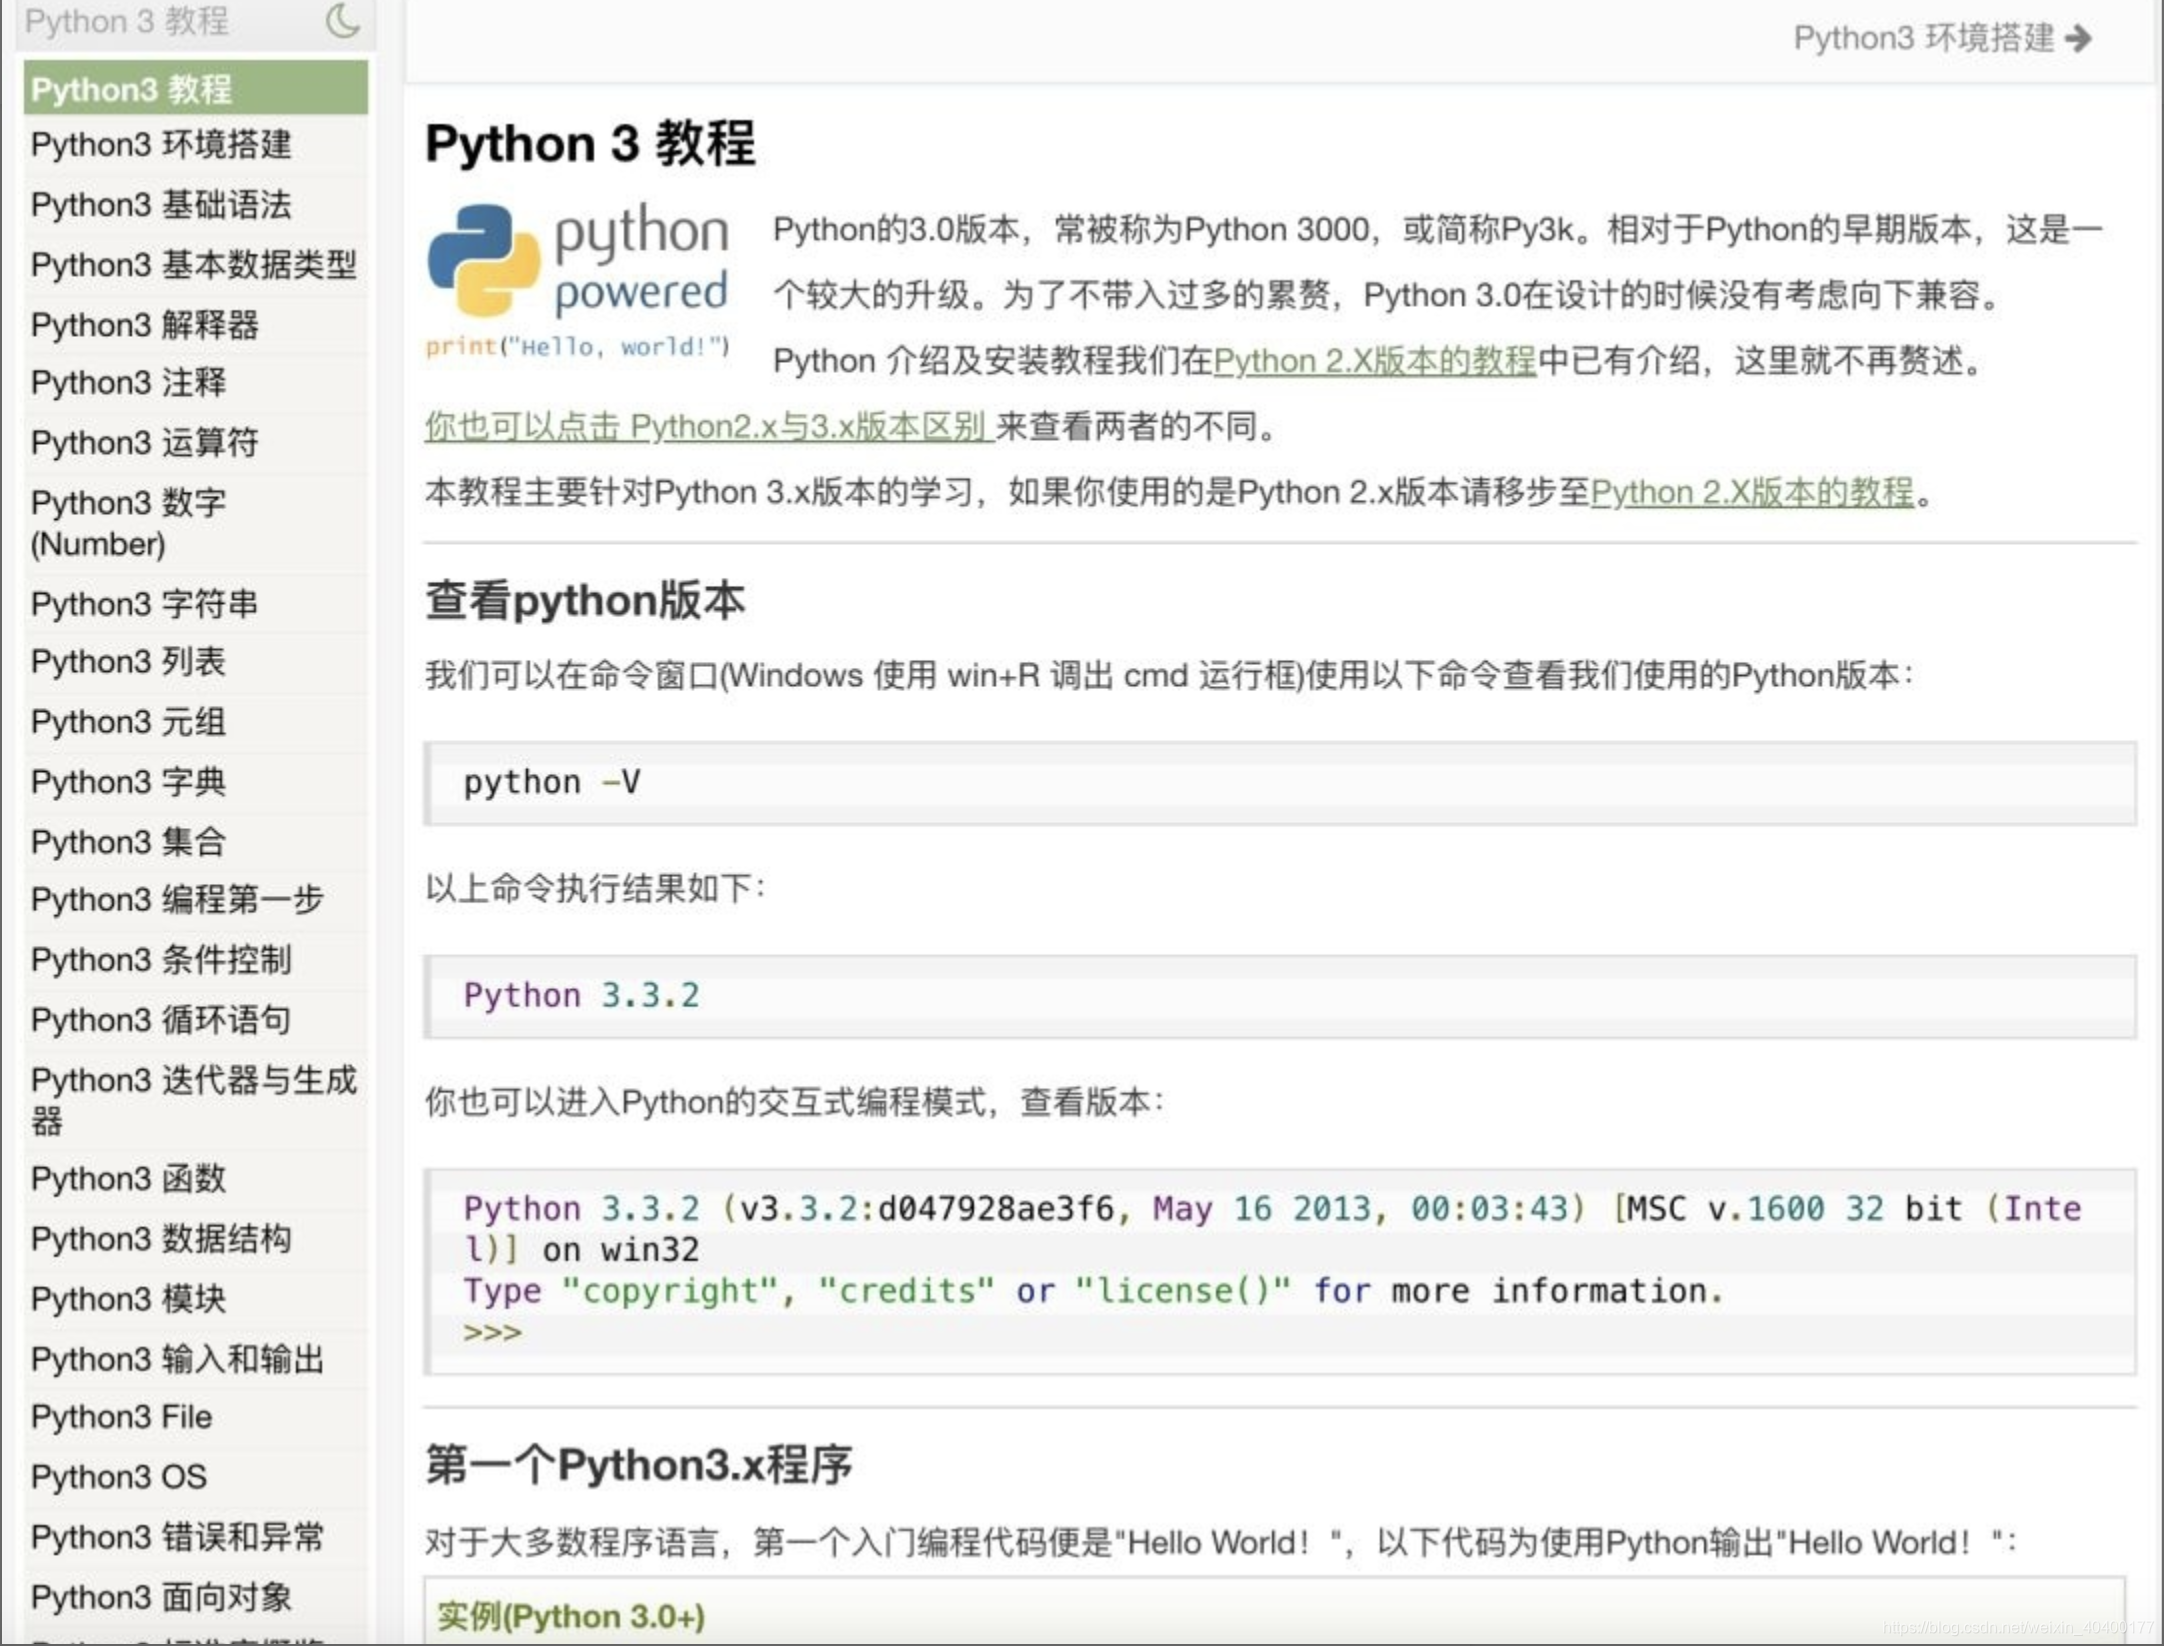This screenshot has width=2164, height=1646.
Task: Click Python2.x与3.x版本区别 link
Action: point(707,427)
